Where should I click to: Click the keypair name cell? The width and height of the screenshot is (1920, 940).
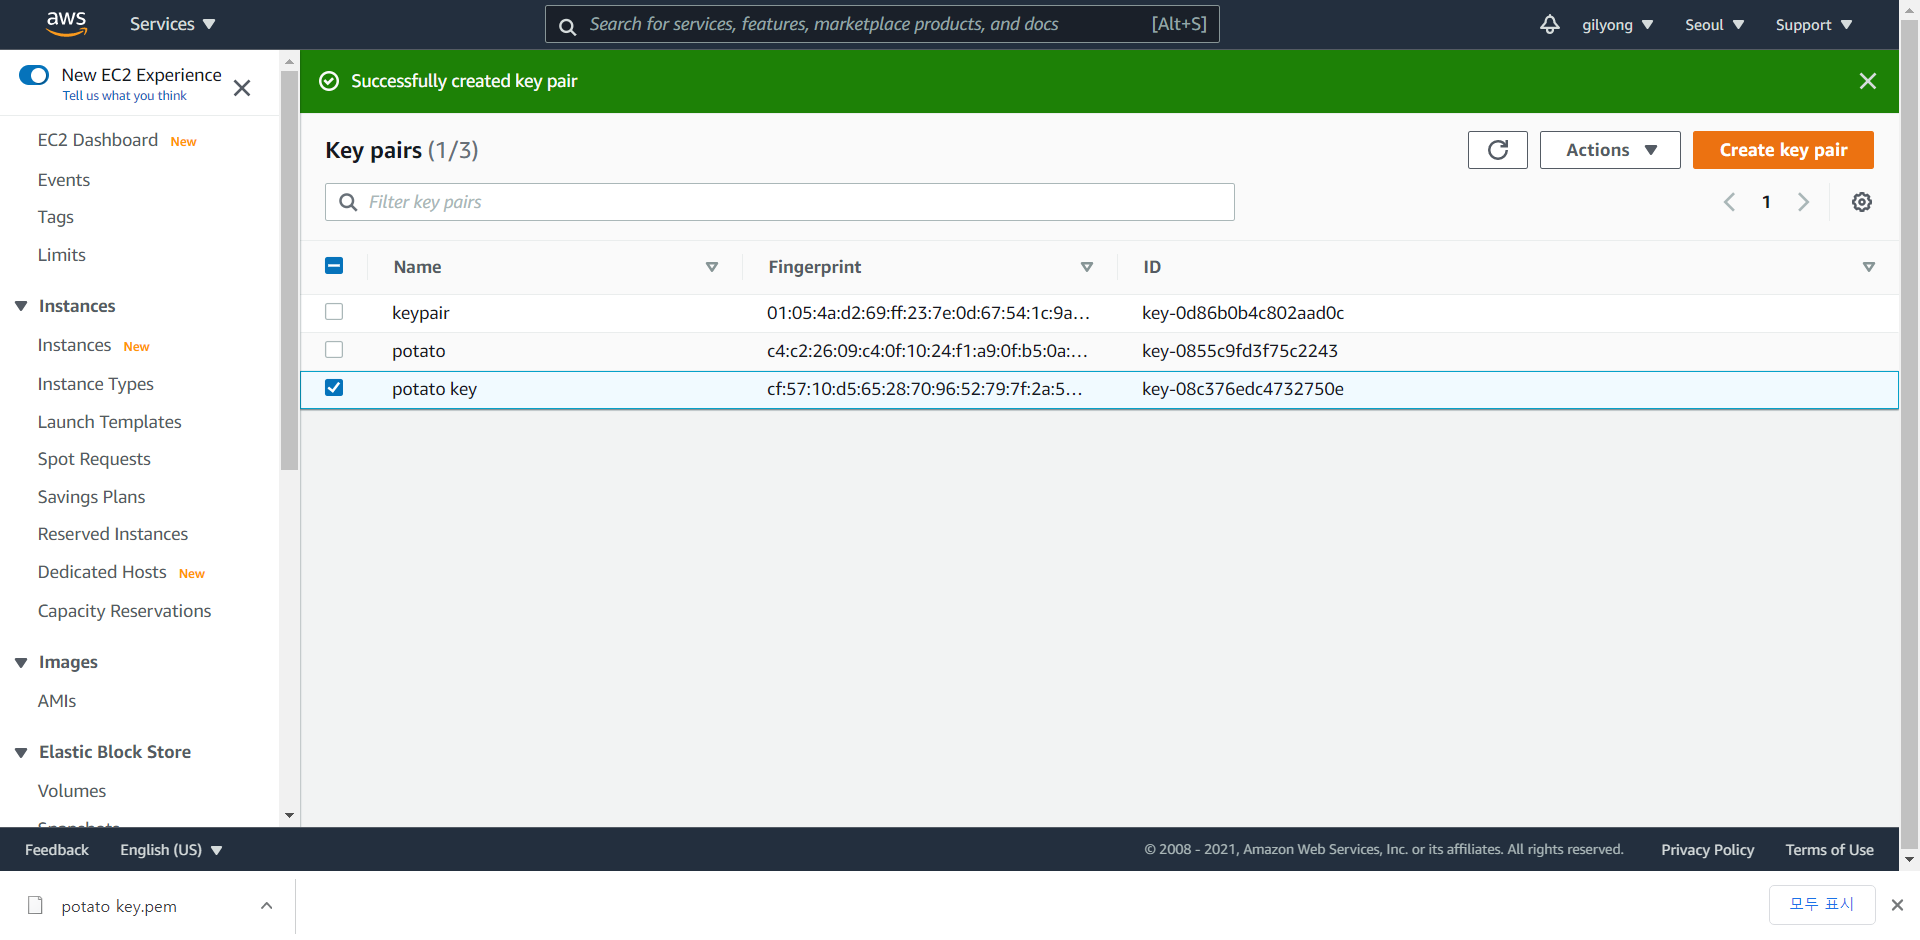pos(421,313)
